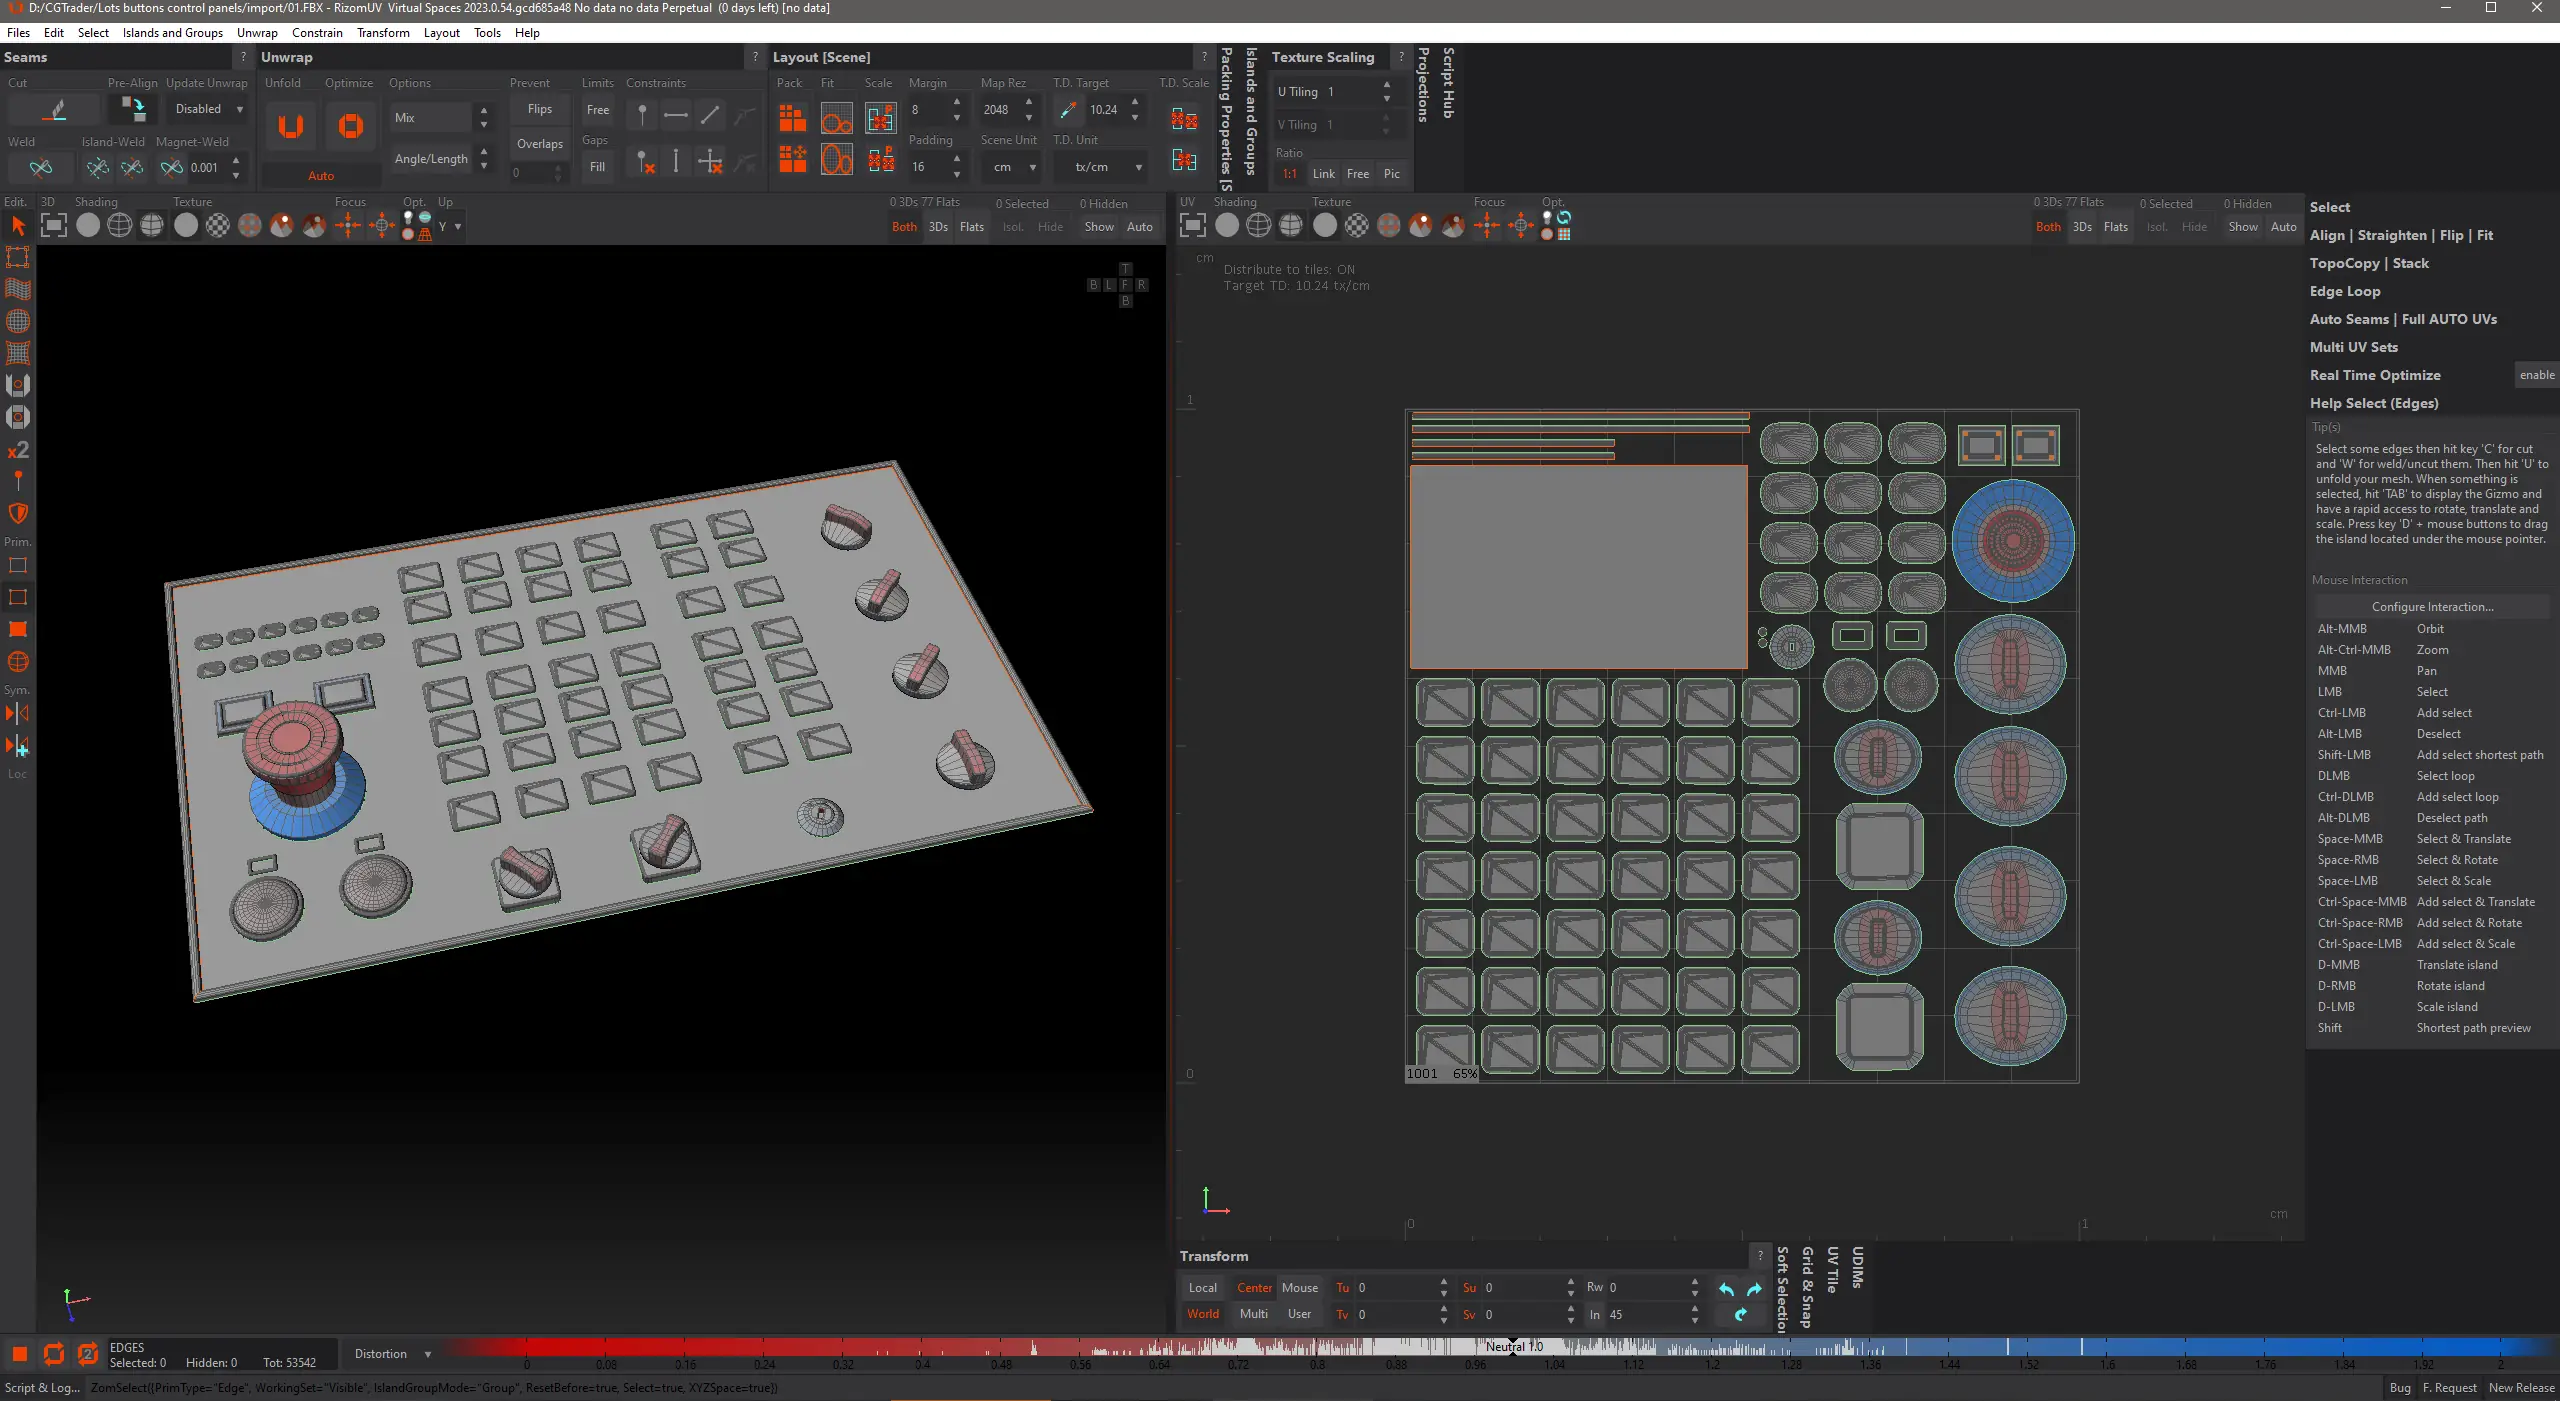Toggle the Flips prevent option
Image resolution: width=2560 pixels, height=1401 pixels.
click(539, 109)
